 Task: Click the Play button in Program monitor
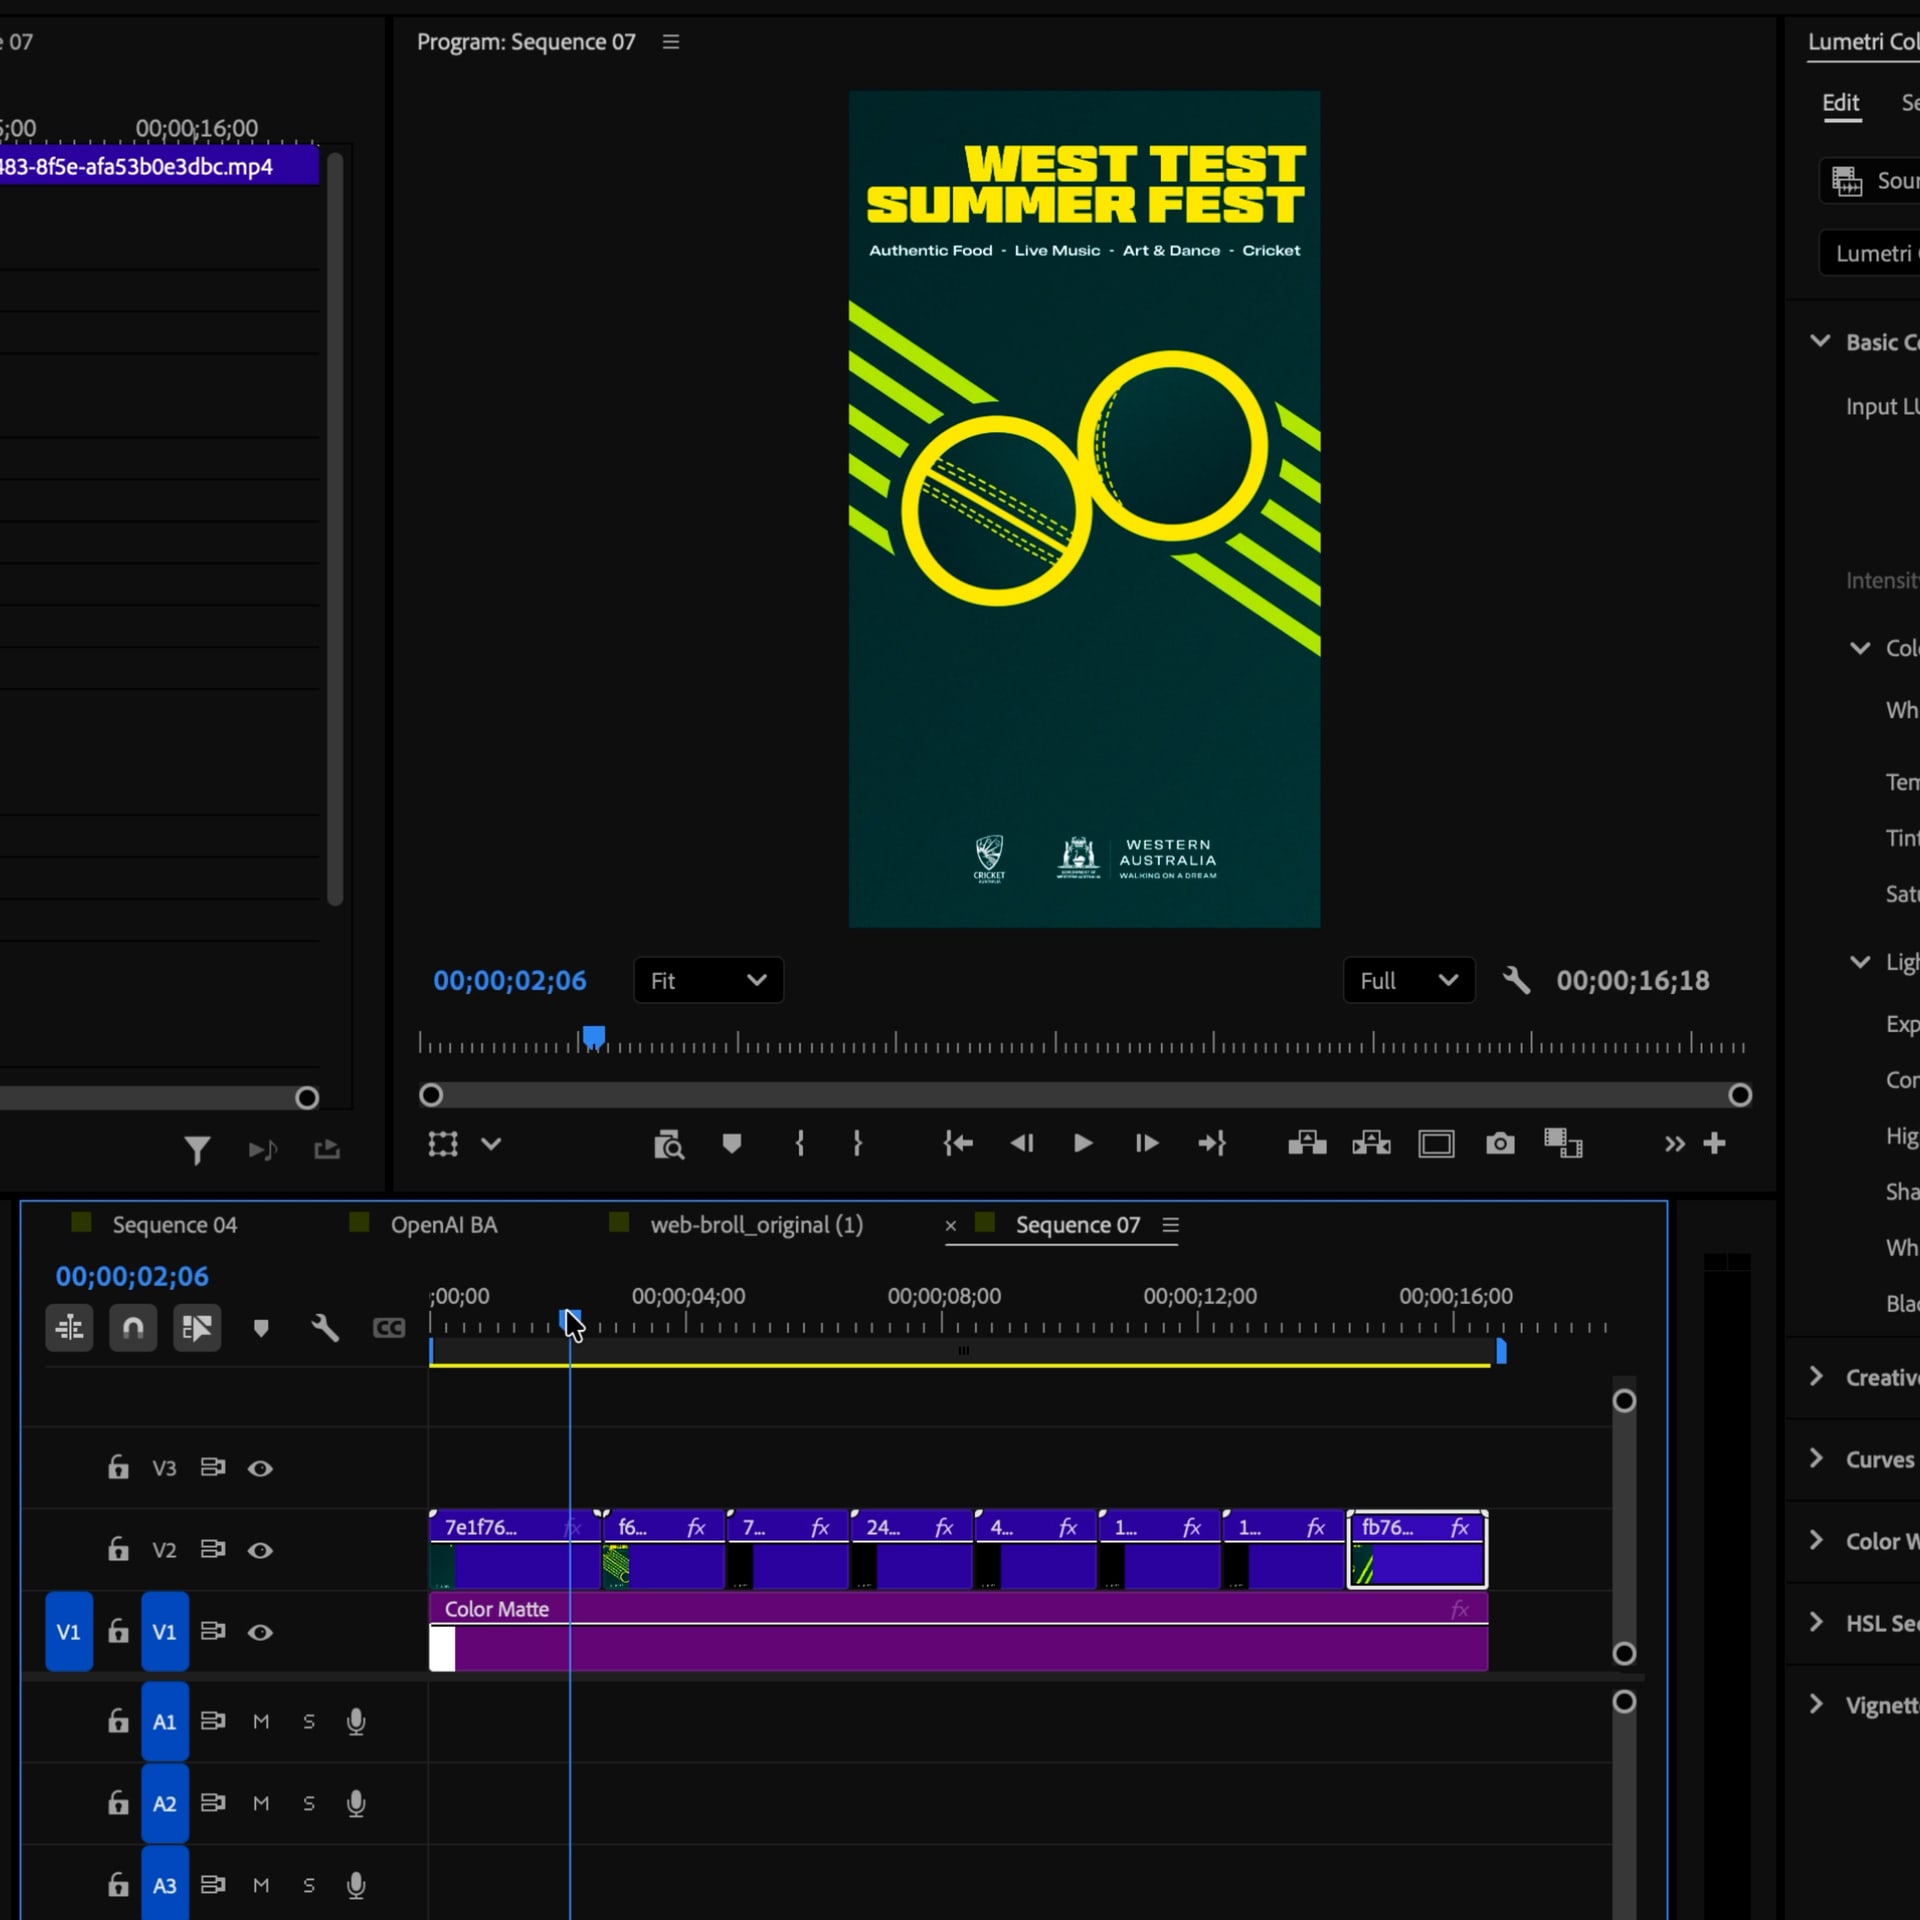point(1082,1143)
